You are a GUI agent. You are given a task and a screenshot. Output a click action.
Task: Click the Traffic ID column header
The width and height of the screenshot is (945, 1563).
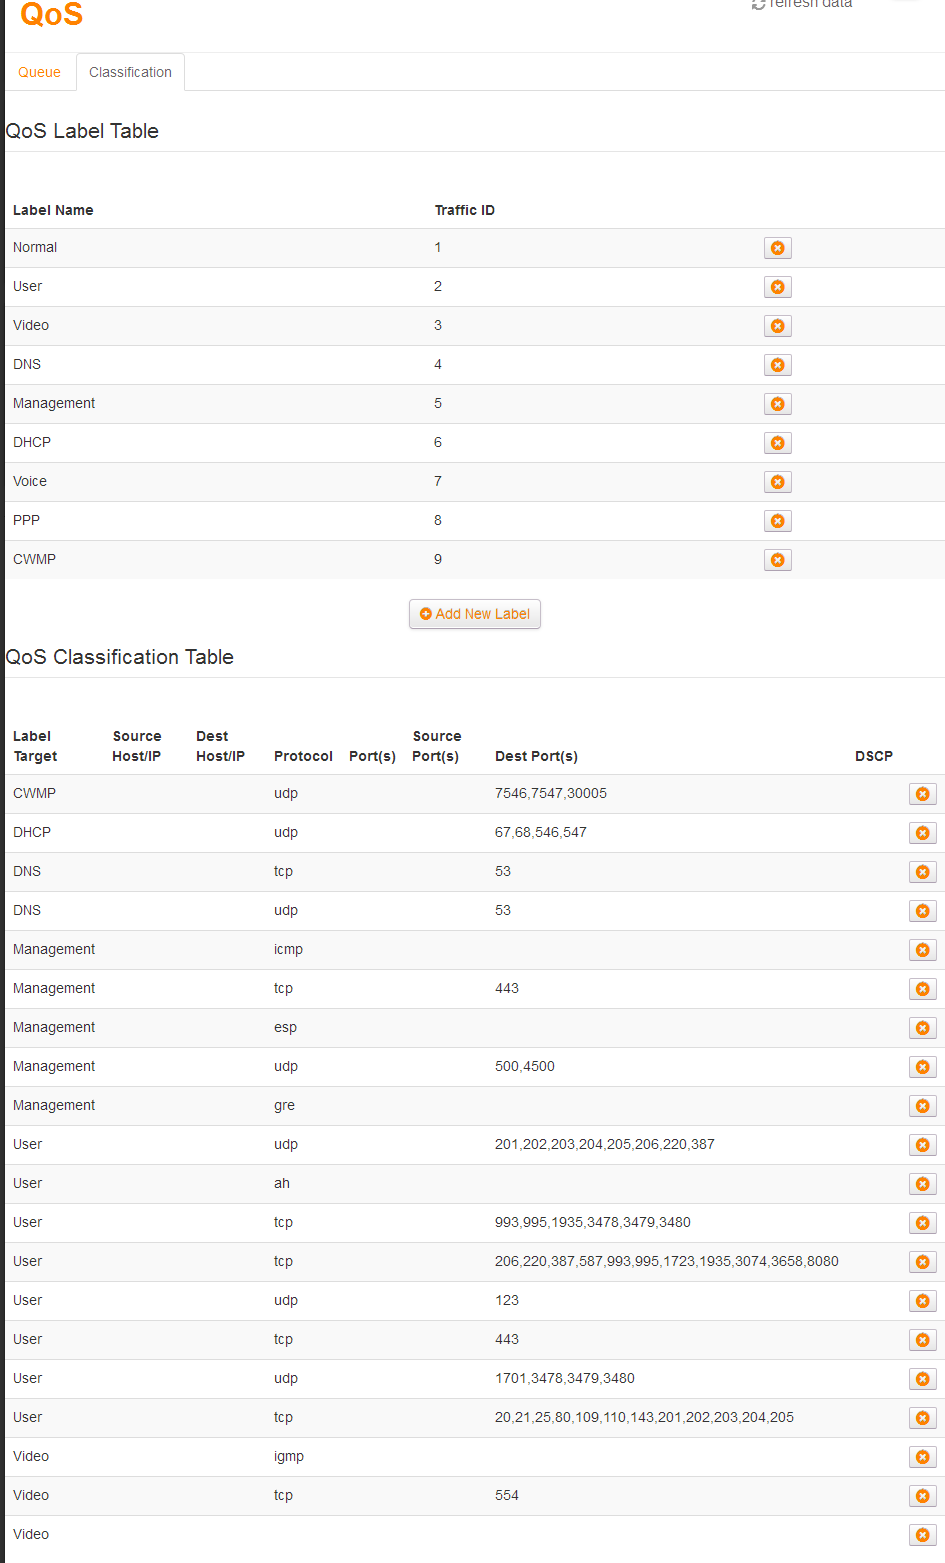(x=465, y=210)
